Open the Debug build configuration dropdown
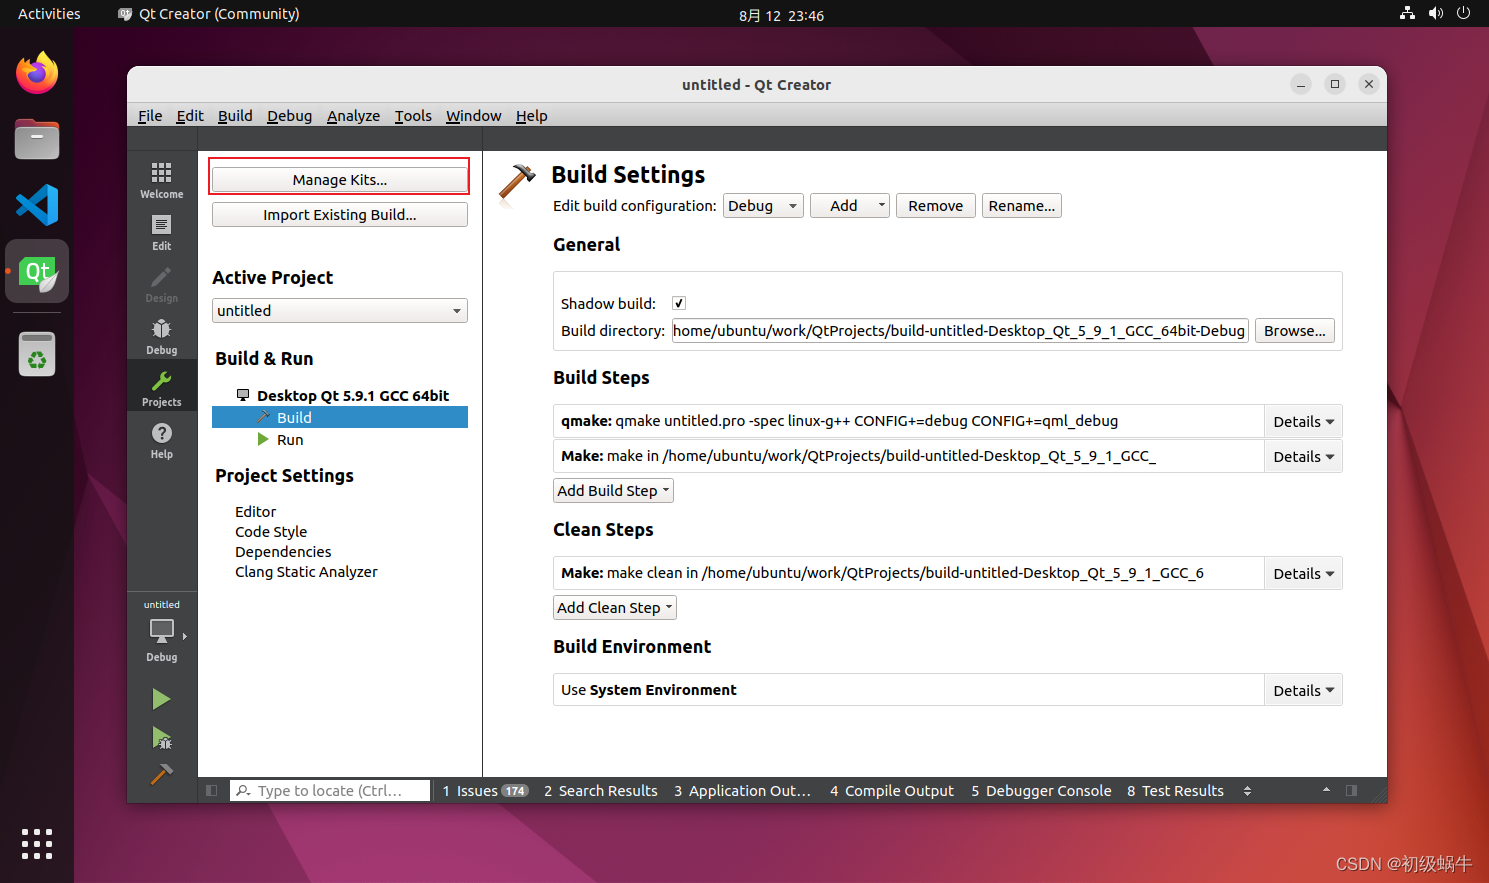The height and width of the screenshot is (883, 1489). point(763,205)
